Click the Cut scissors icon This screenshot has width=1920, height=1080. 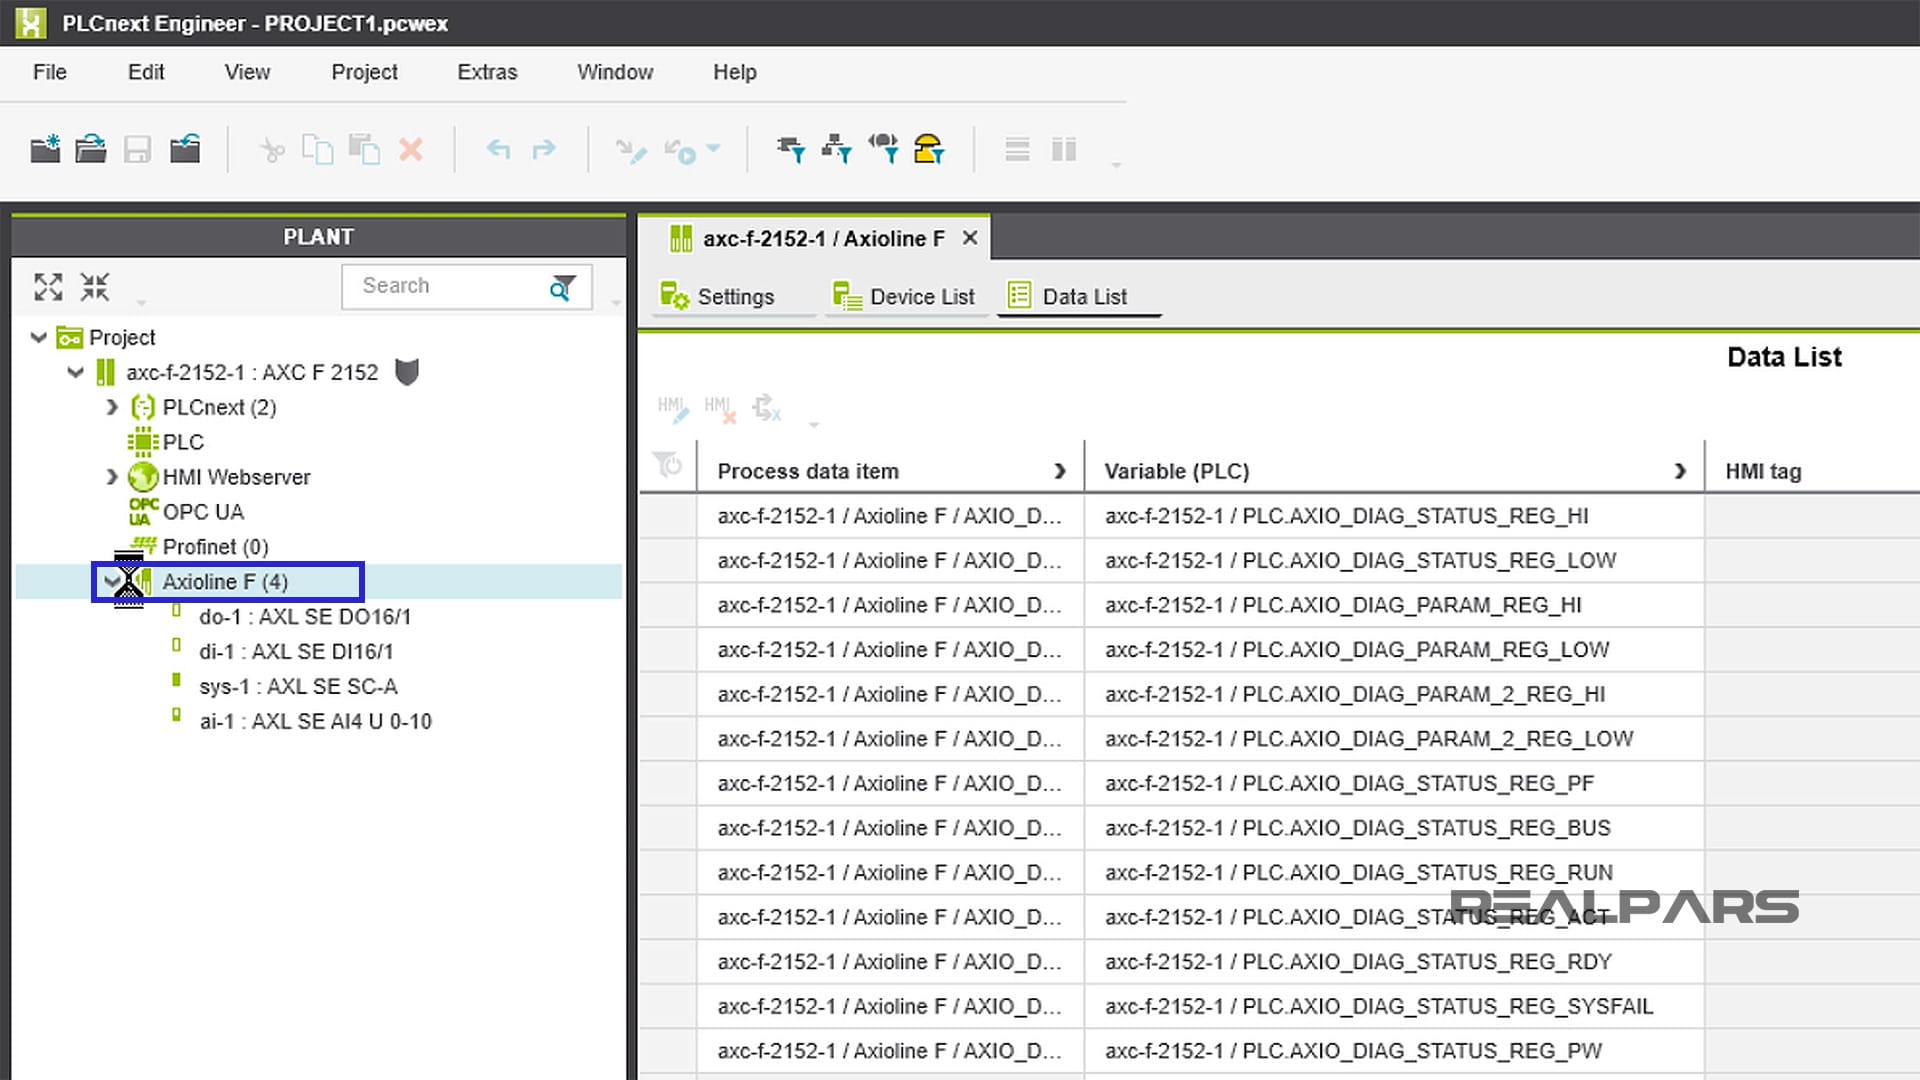point(271,150)
